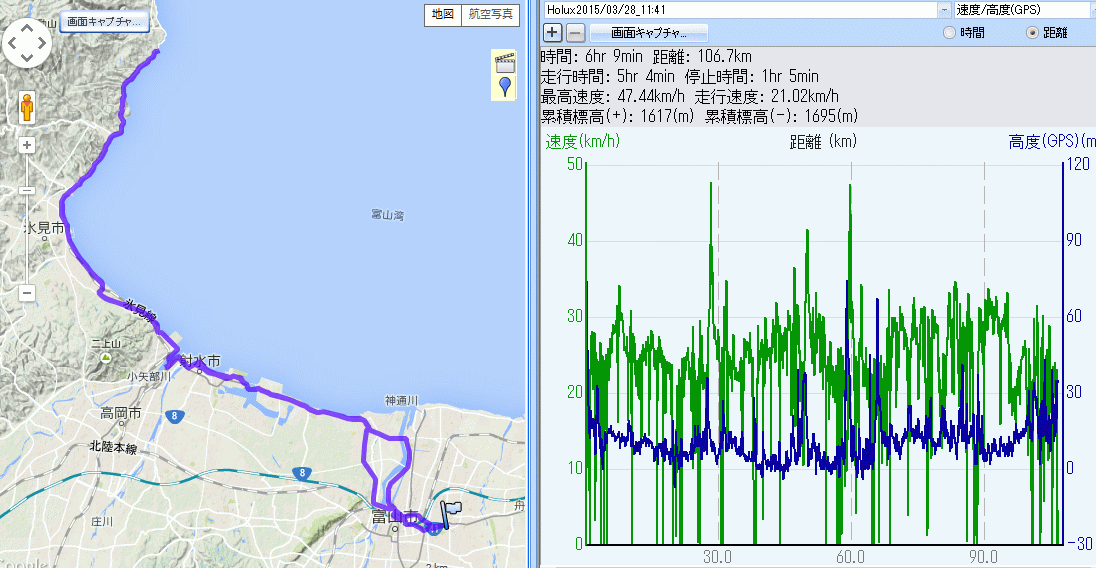Image resolution: width=1096 pixels, height=568 pixels.
Task: Zoom in the graph with plus button
Action: (x=552, y=33)
